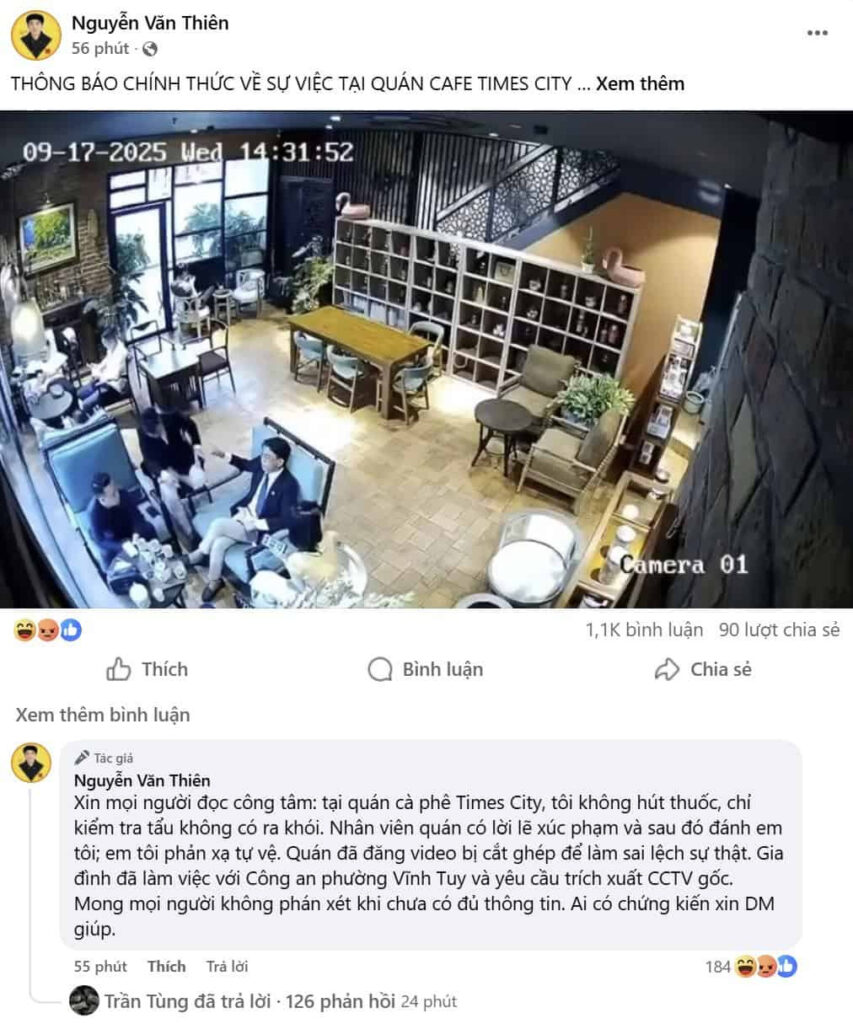Click the globe public audience icon
This screenshot has width=853, height=1024.
click(150, 49)
